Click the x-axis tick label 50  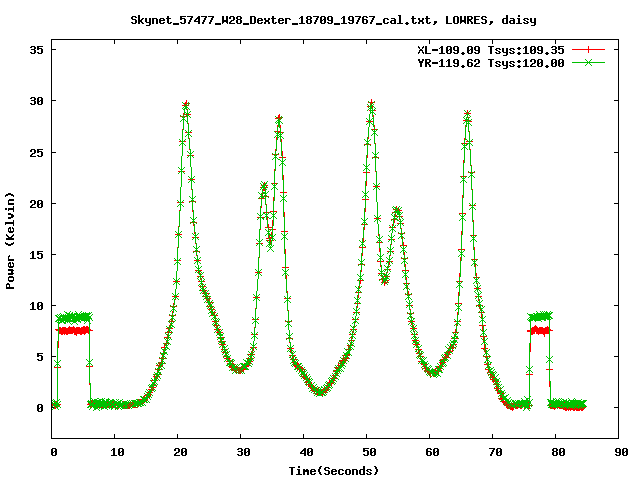coord(369,452)
